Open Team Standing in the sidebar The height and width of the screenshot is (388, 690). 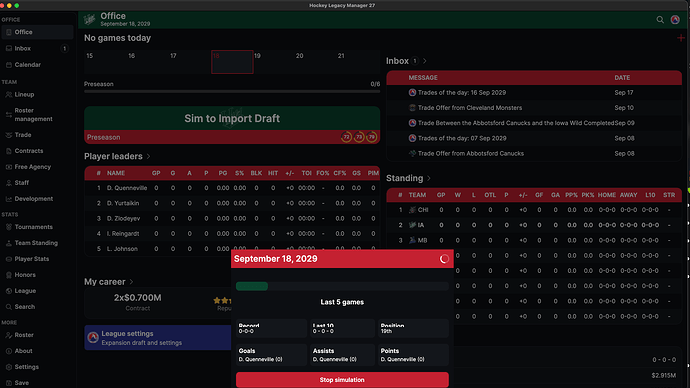(x=37, y=243)
